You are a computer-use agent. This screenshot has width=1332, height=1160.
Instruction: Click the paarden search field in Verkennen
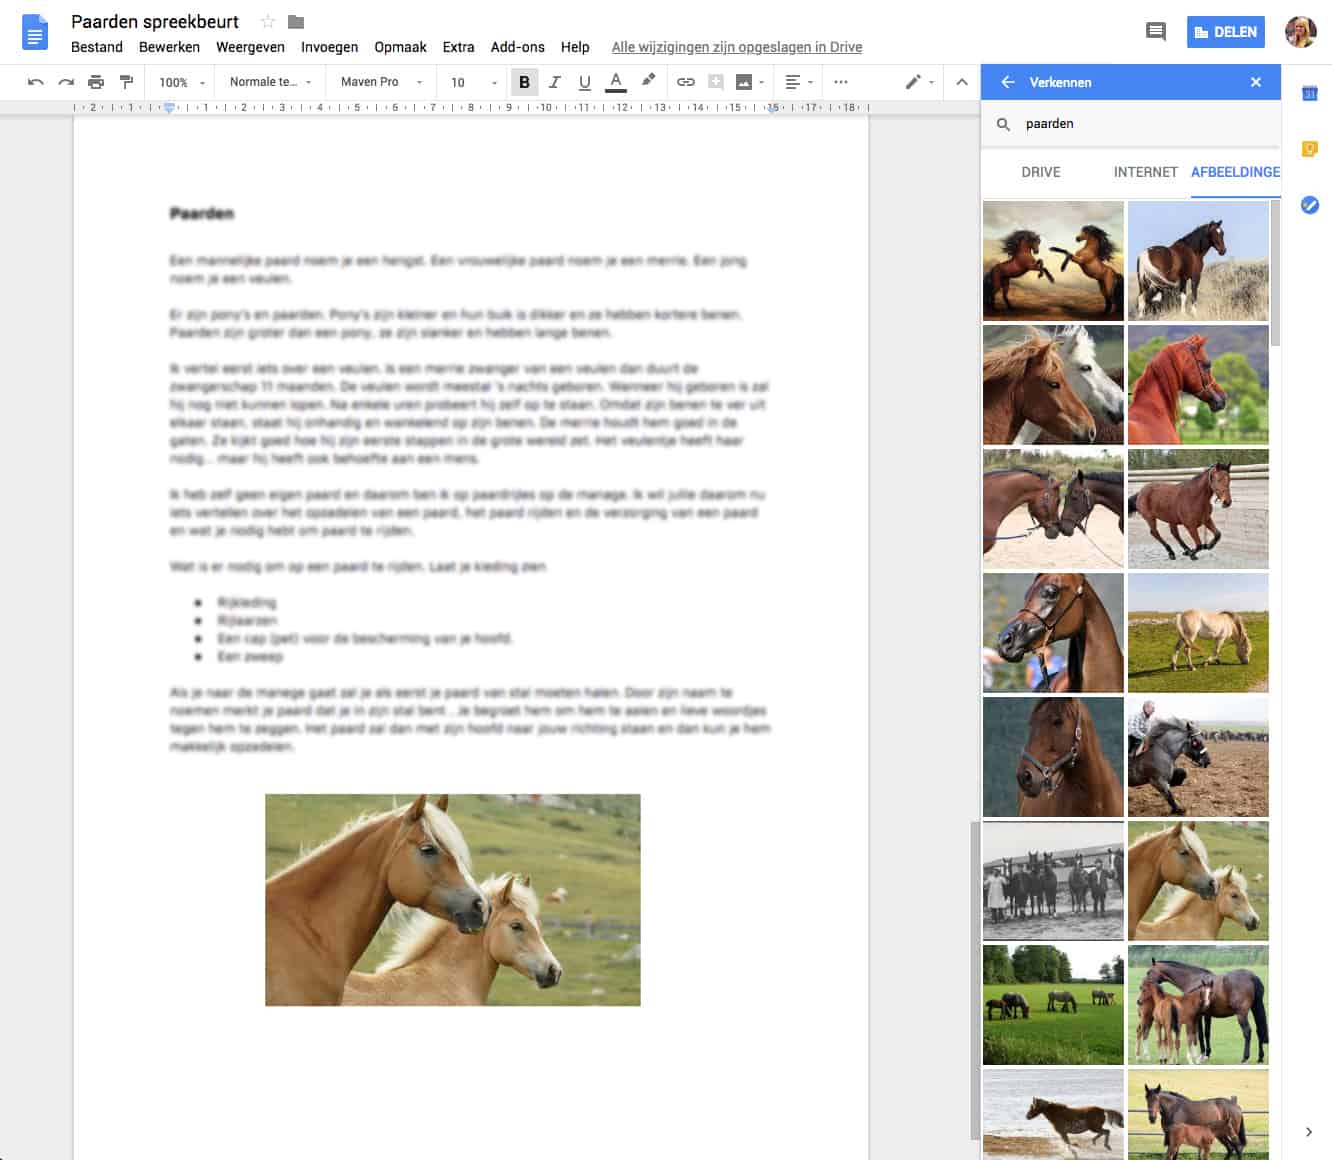click(x=1140, y=124)
